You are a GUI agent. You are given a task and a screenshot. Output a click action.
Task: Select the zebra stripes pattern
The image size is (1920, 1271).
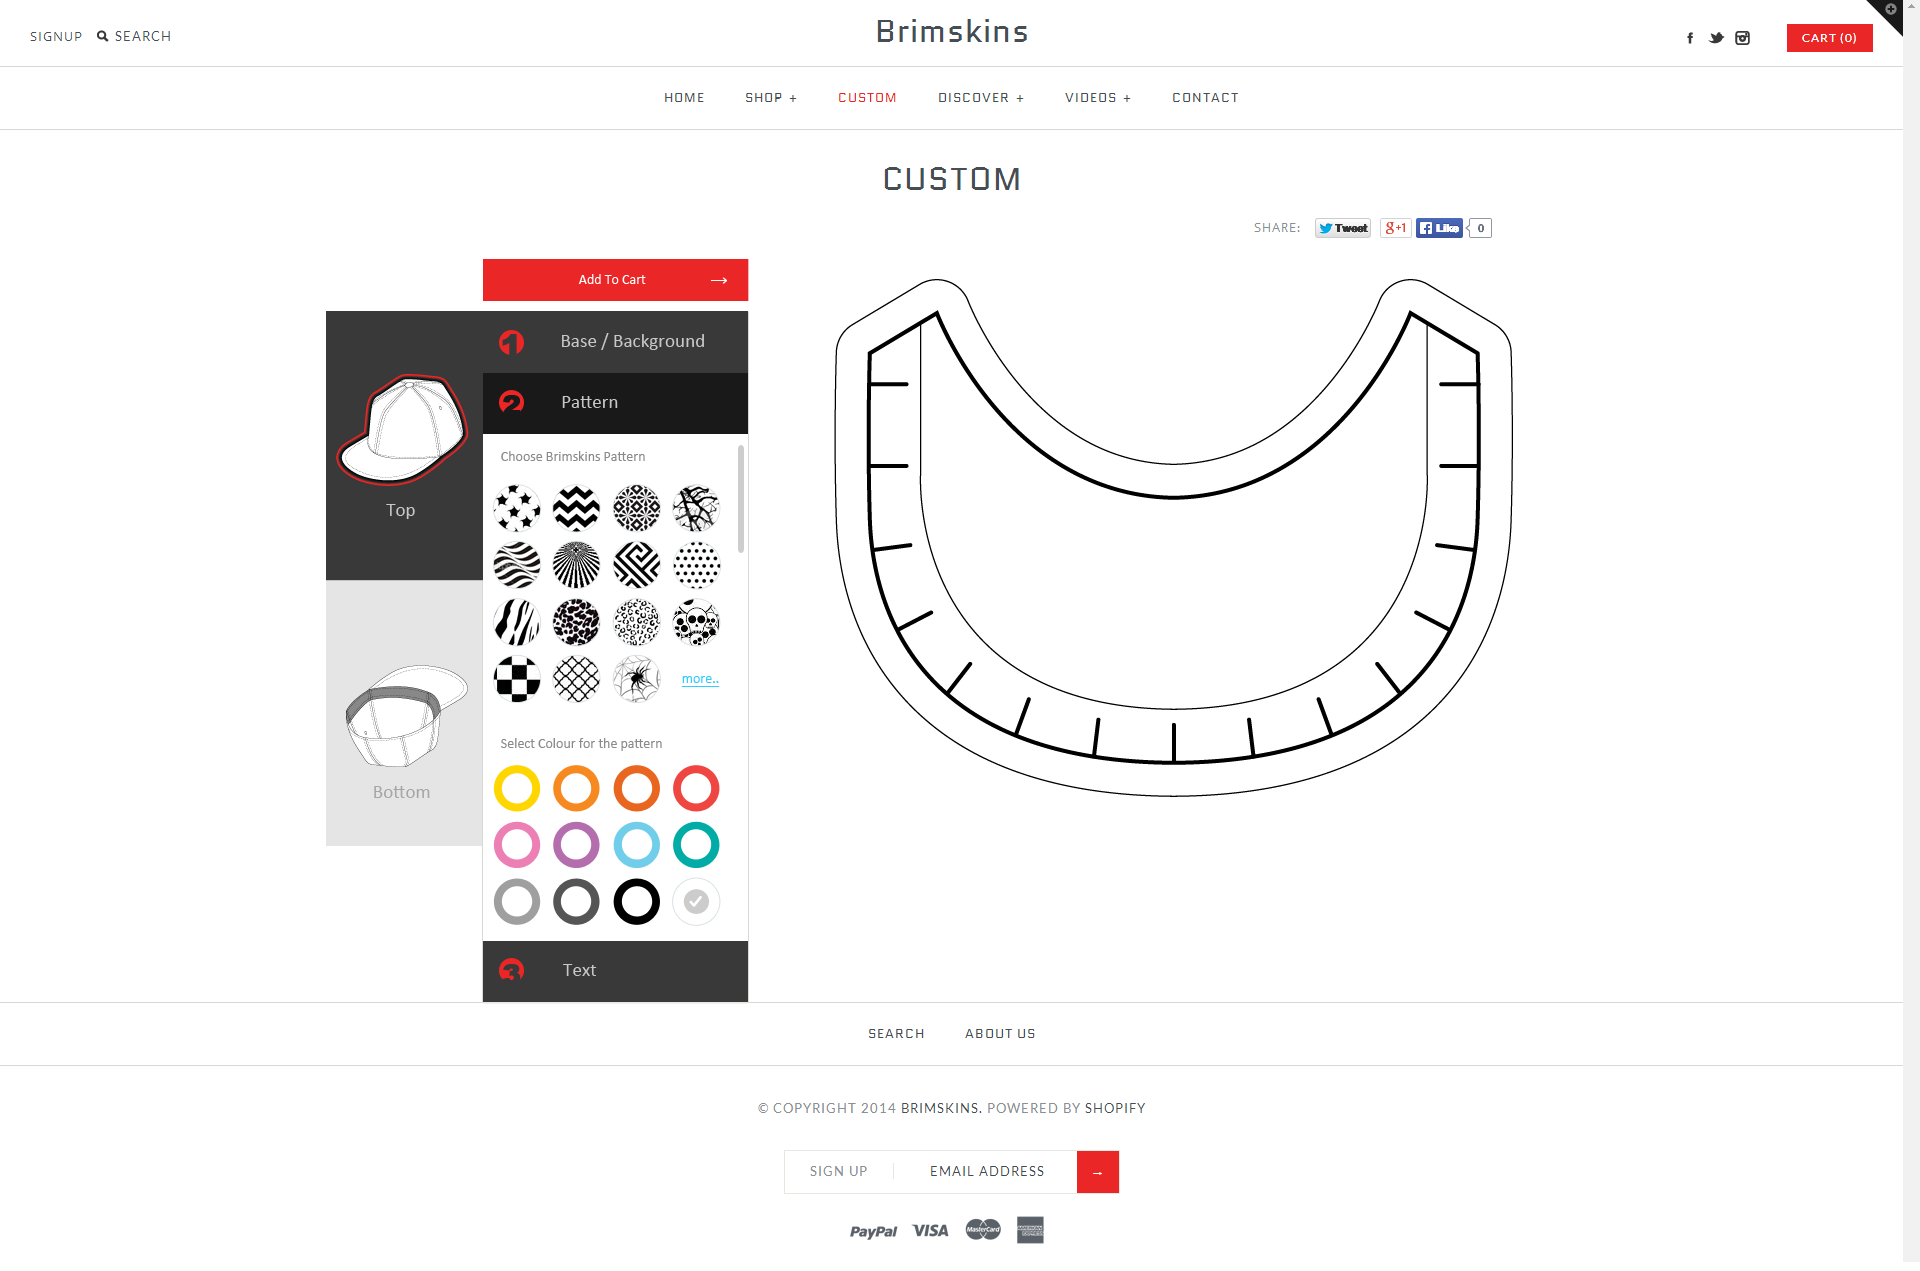[517, 622]
